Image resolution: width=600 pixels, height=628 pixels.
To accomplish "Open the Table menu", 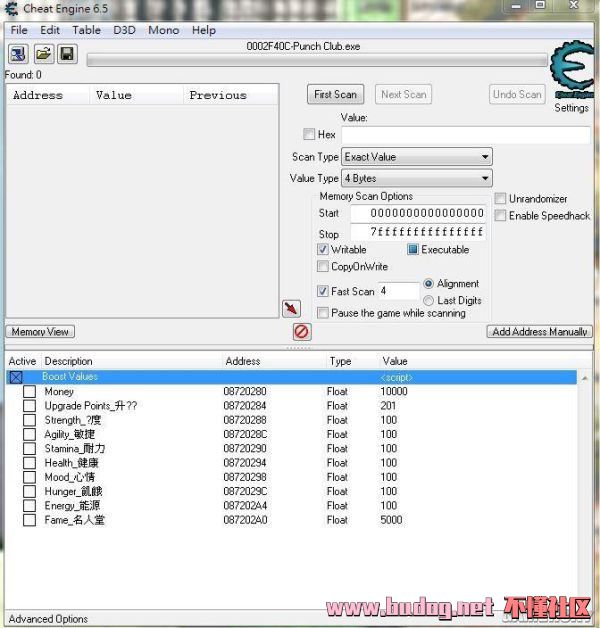I will coord(86,30).
